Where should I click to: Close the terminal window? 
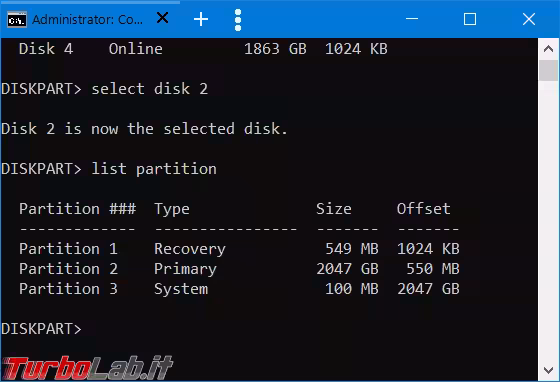(529, 19)
